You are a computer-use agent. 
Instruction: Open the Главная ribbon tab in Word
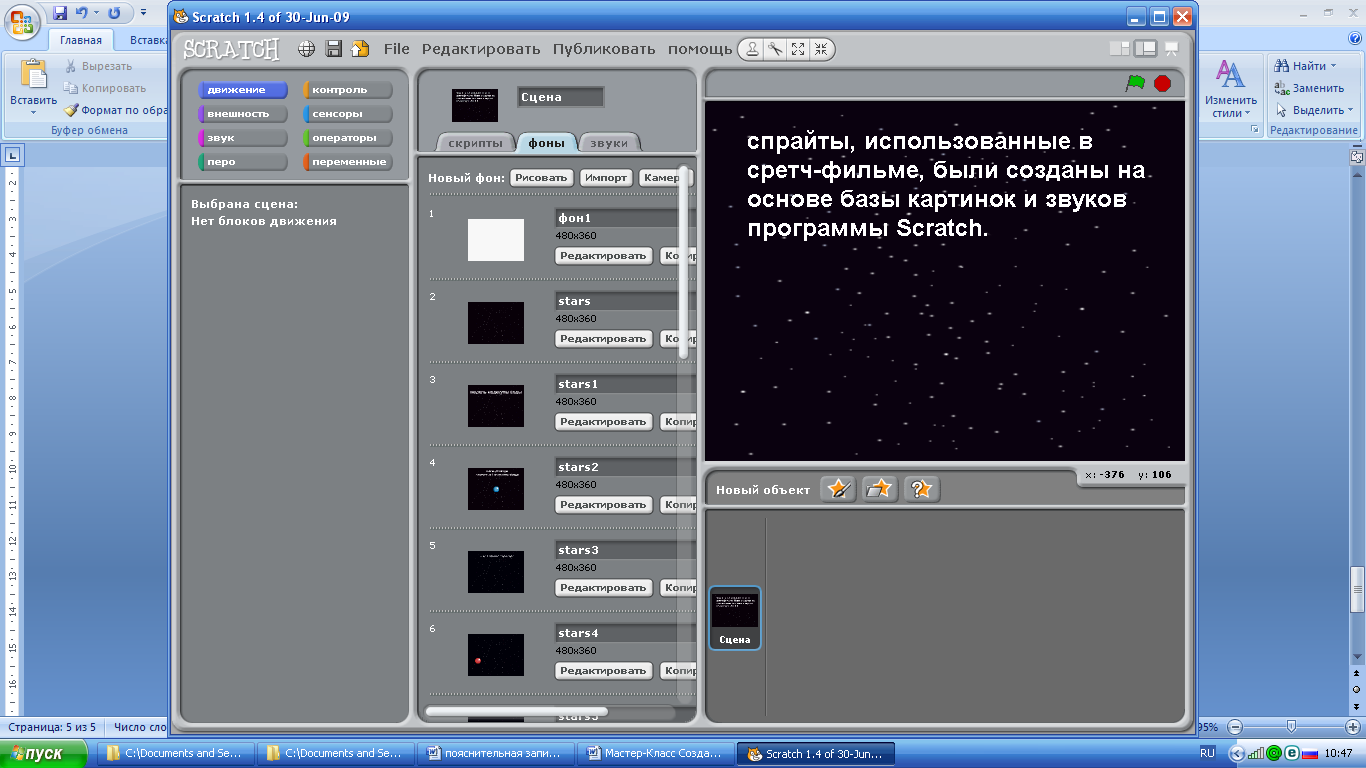tap(80, 40)
